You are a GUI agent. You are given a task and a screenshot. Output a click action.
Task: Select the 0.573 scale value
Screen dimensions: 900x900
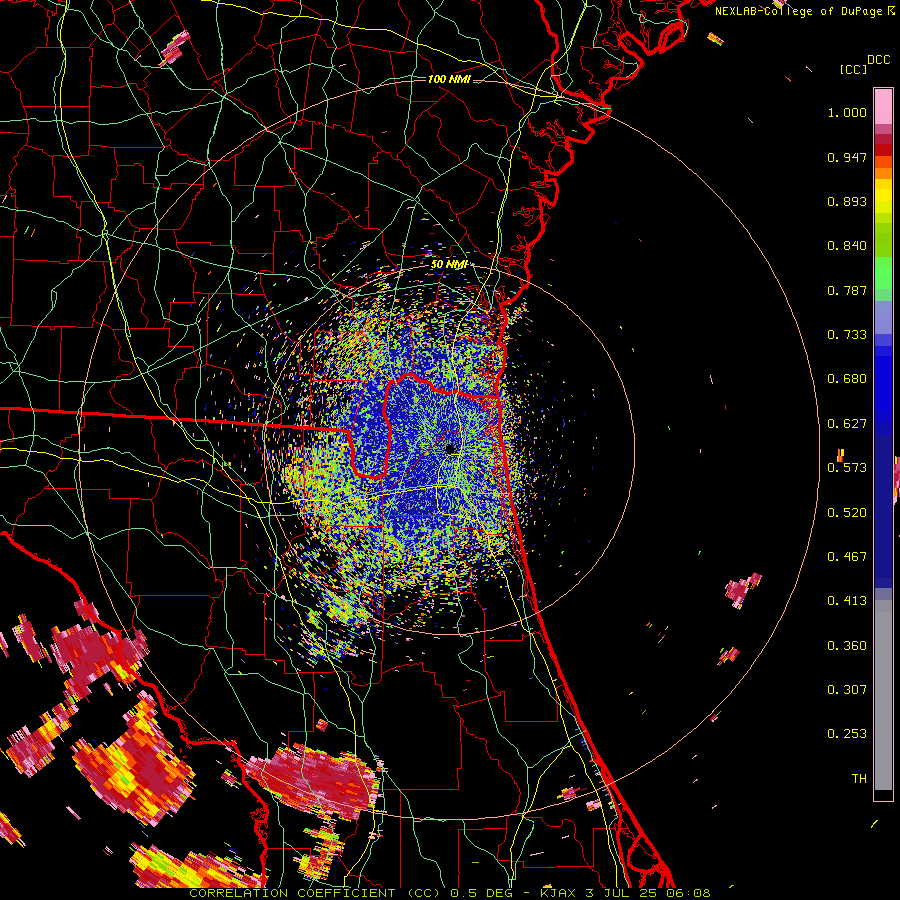pyautogui.click(x=847, y=468)
